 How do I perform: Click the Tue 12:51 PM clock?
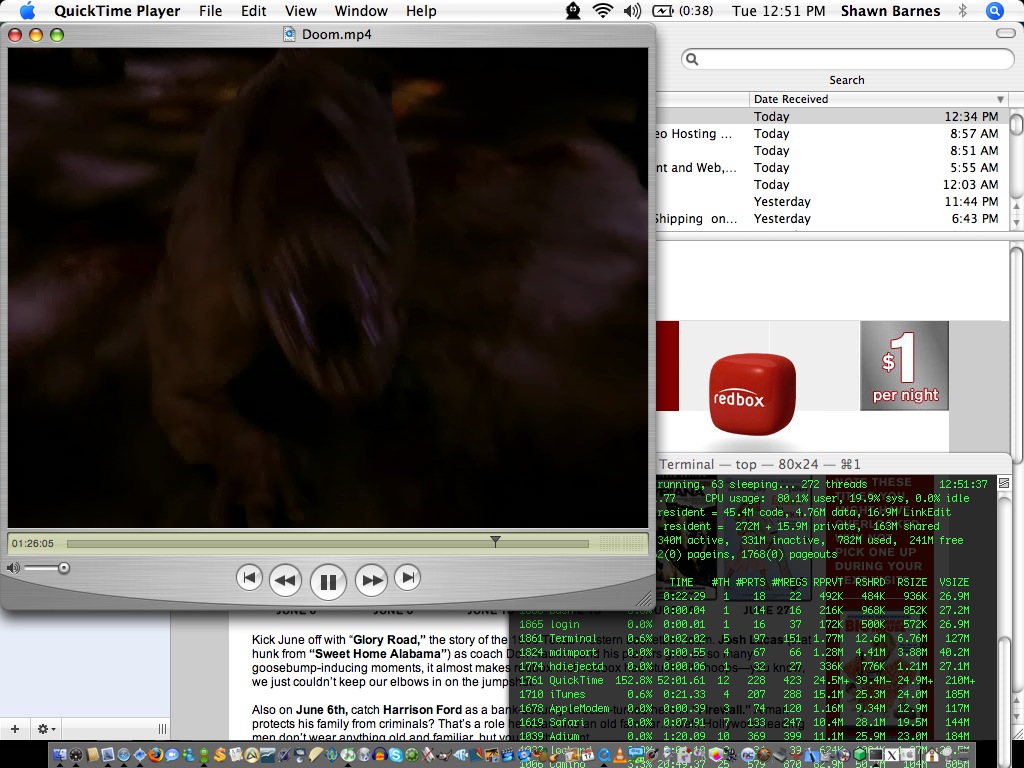coord(778,11)
